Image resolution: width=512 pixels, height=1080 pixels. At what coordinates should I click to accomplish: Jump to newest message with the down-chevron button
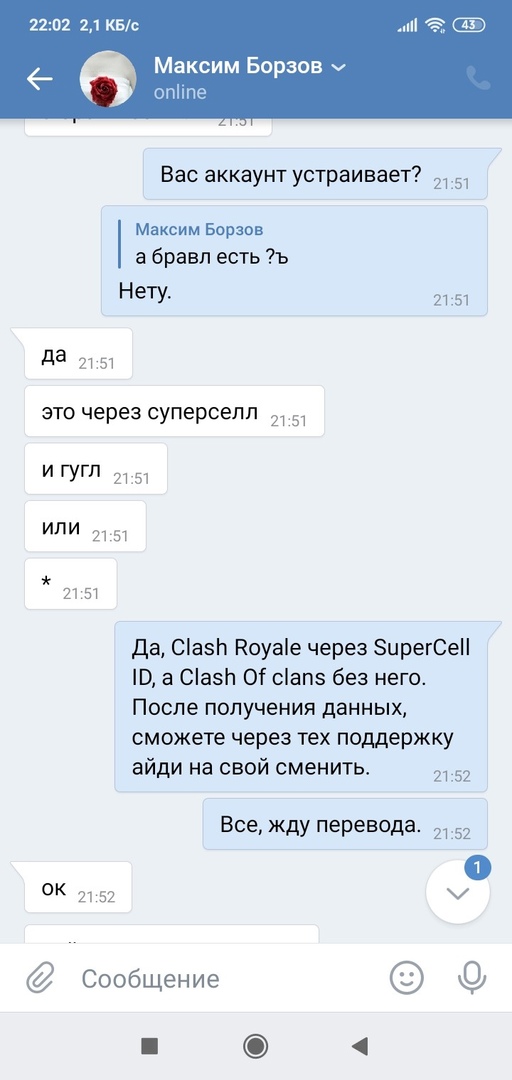tap(458, 892)
